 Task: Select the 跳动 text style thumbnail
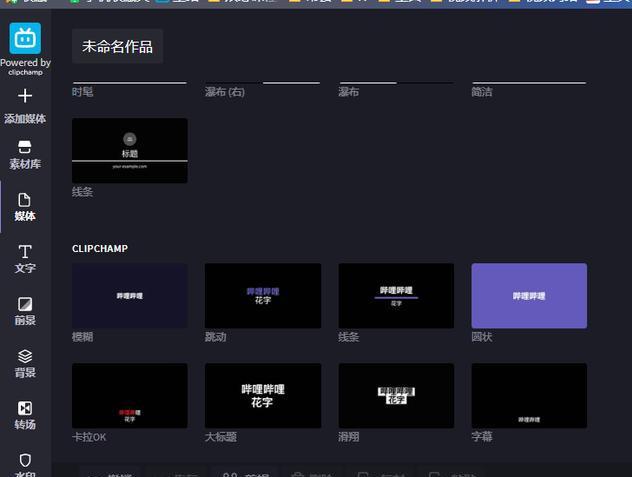(263, 296)
